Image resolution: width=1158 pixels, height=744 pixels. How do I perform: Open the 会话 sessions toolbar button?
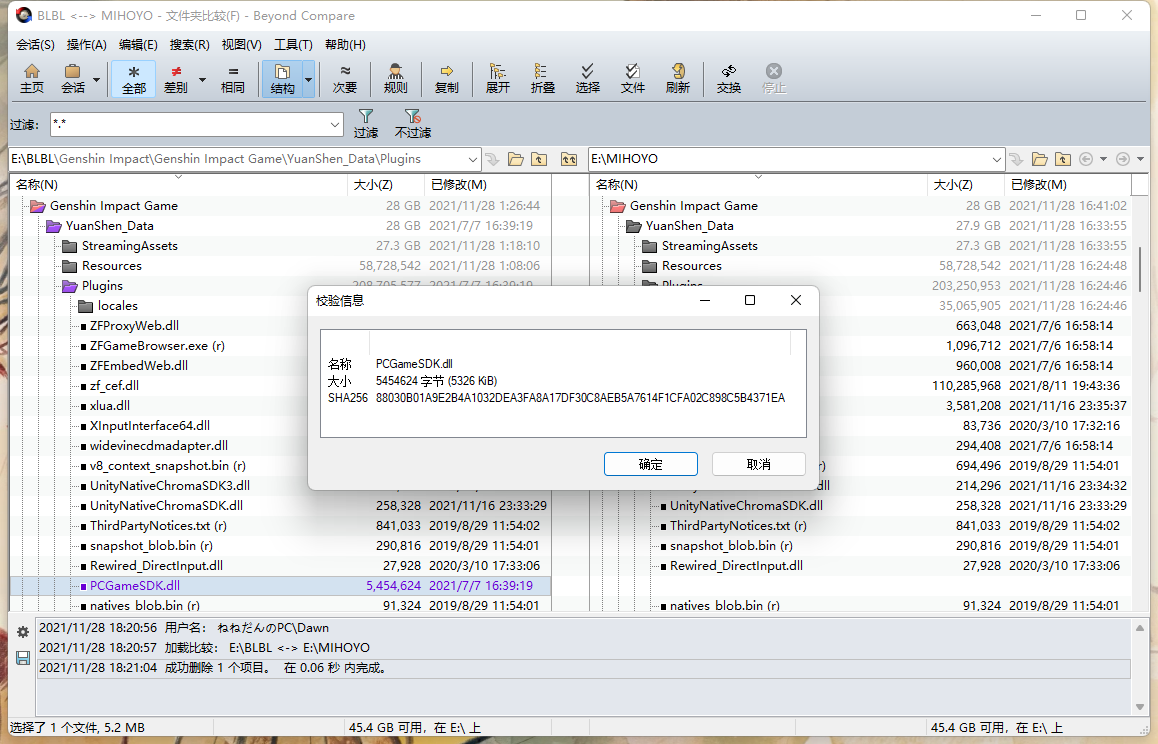(72, 78)
